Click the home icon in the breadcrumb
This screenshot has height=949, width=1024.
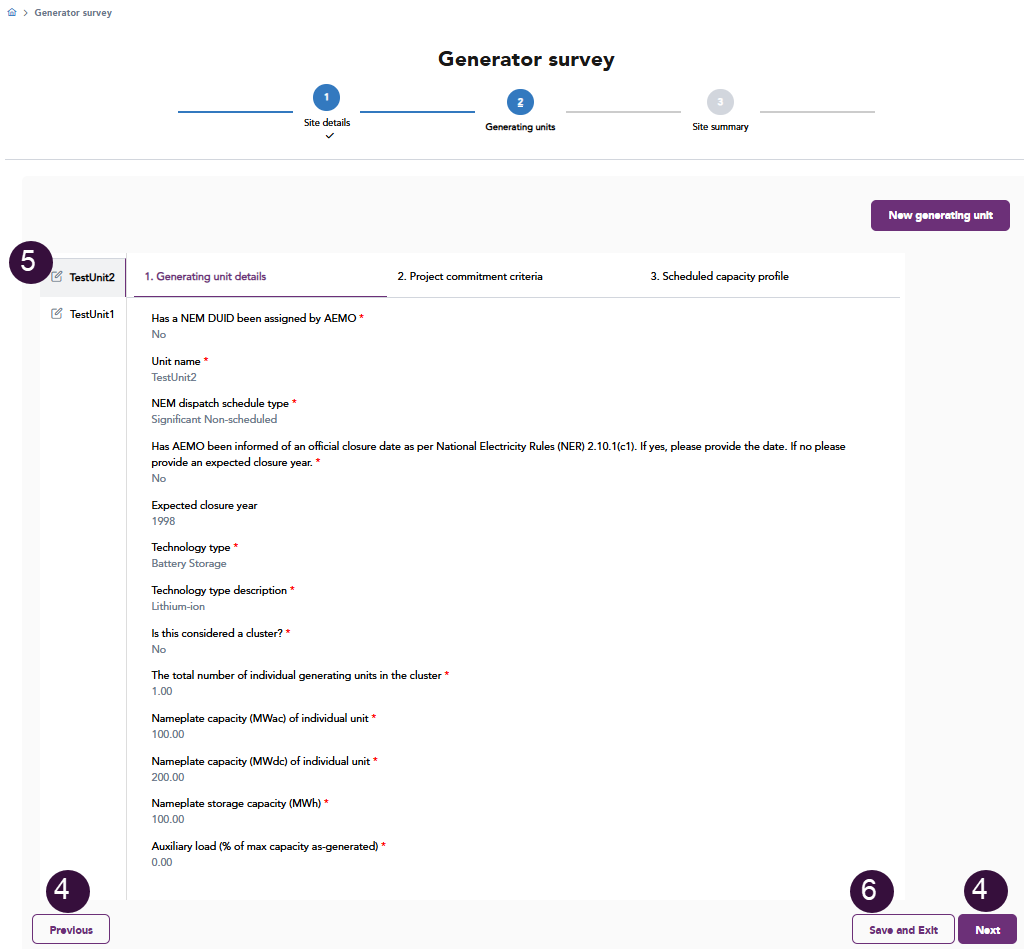click(x=12, y=13)
